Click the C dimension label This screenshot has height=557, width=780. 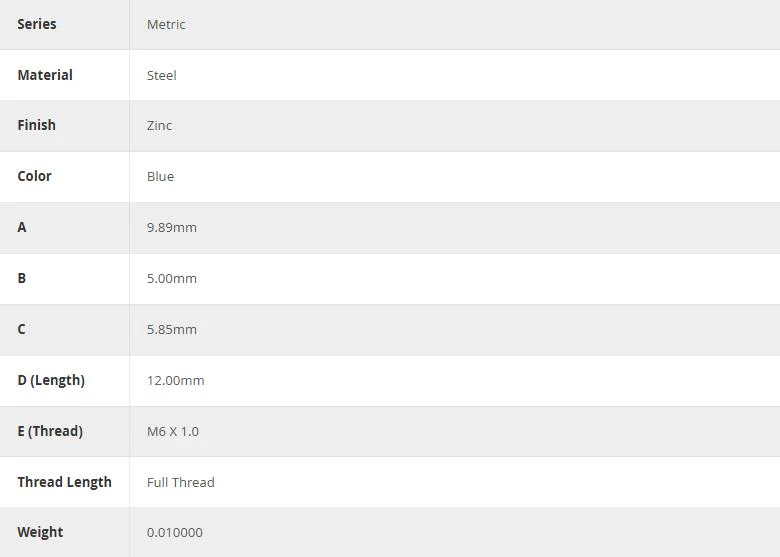[21, 329]
